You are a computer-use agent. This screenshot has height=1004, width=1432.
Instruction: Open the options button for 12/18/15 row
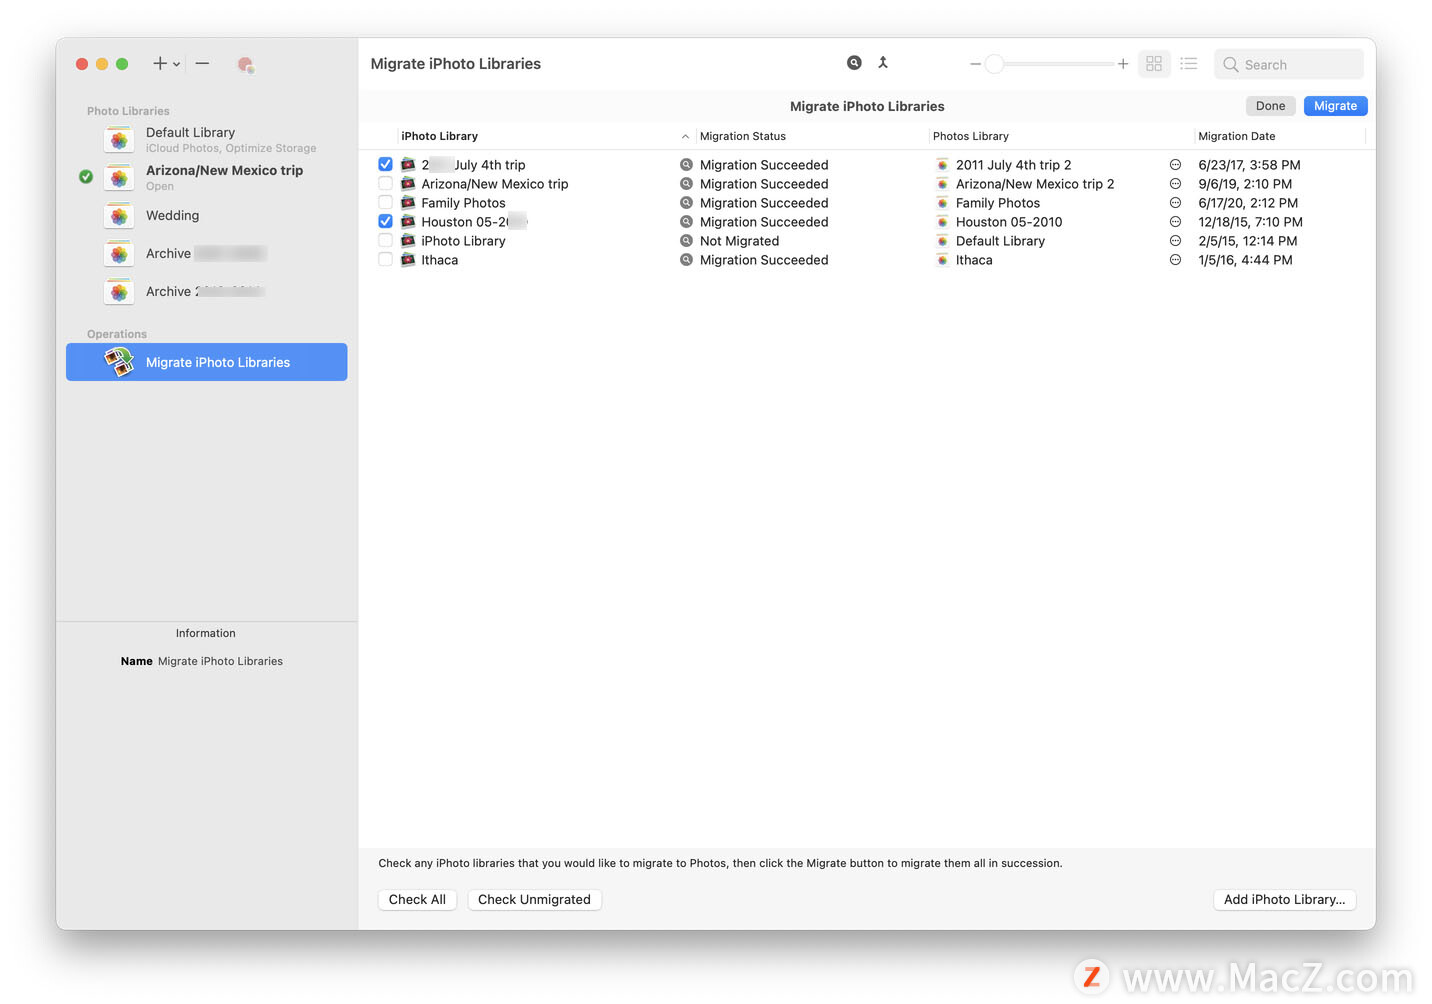[1175, 222]
